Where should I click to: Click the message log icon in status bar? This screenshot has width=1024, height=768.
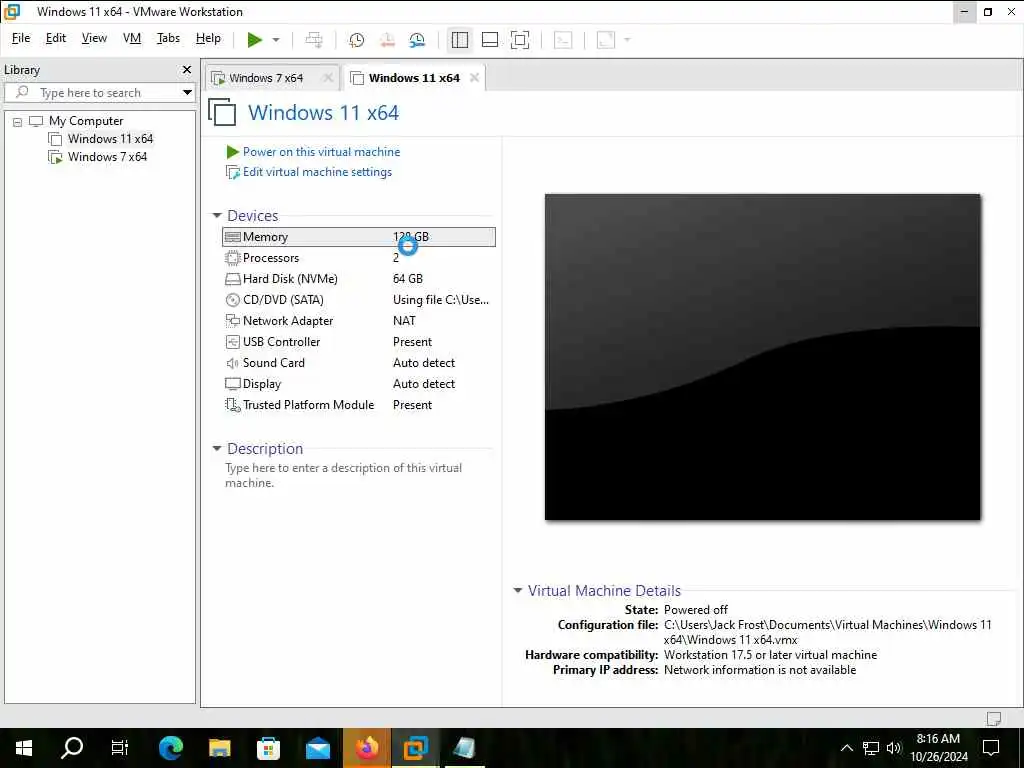coord(993,719)
